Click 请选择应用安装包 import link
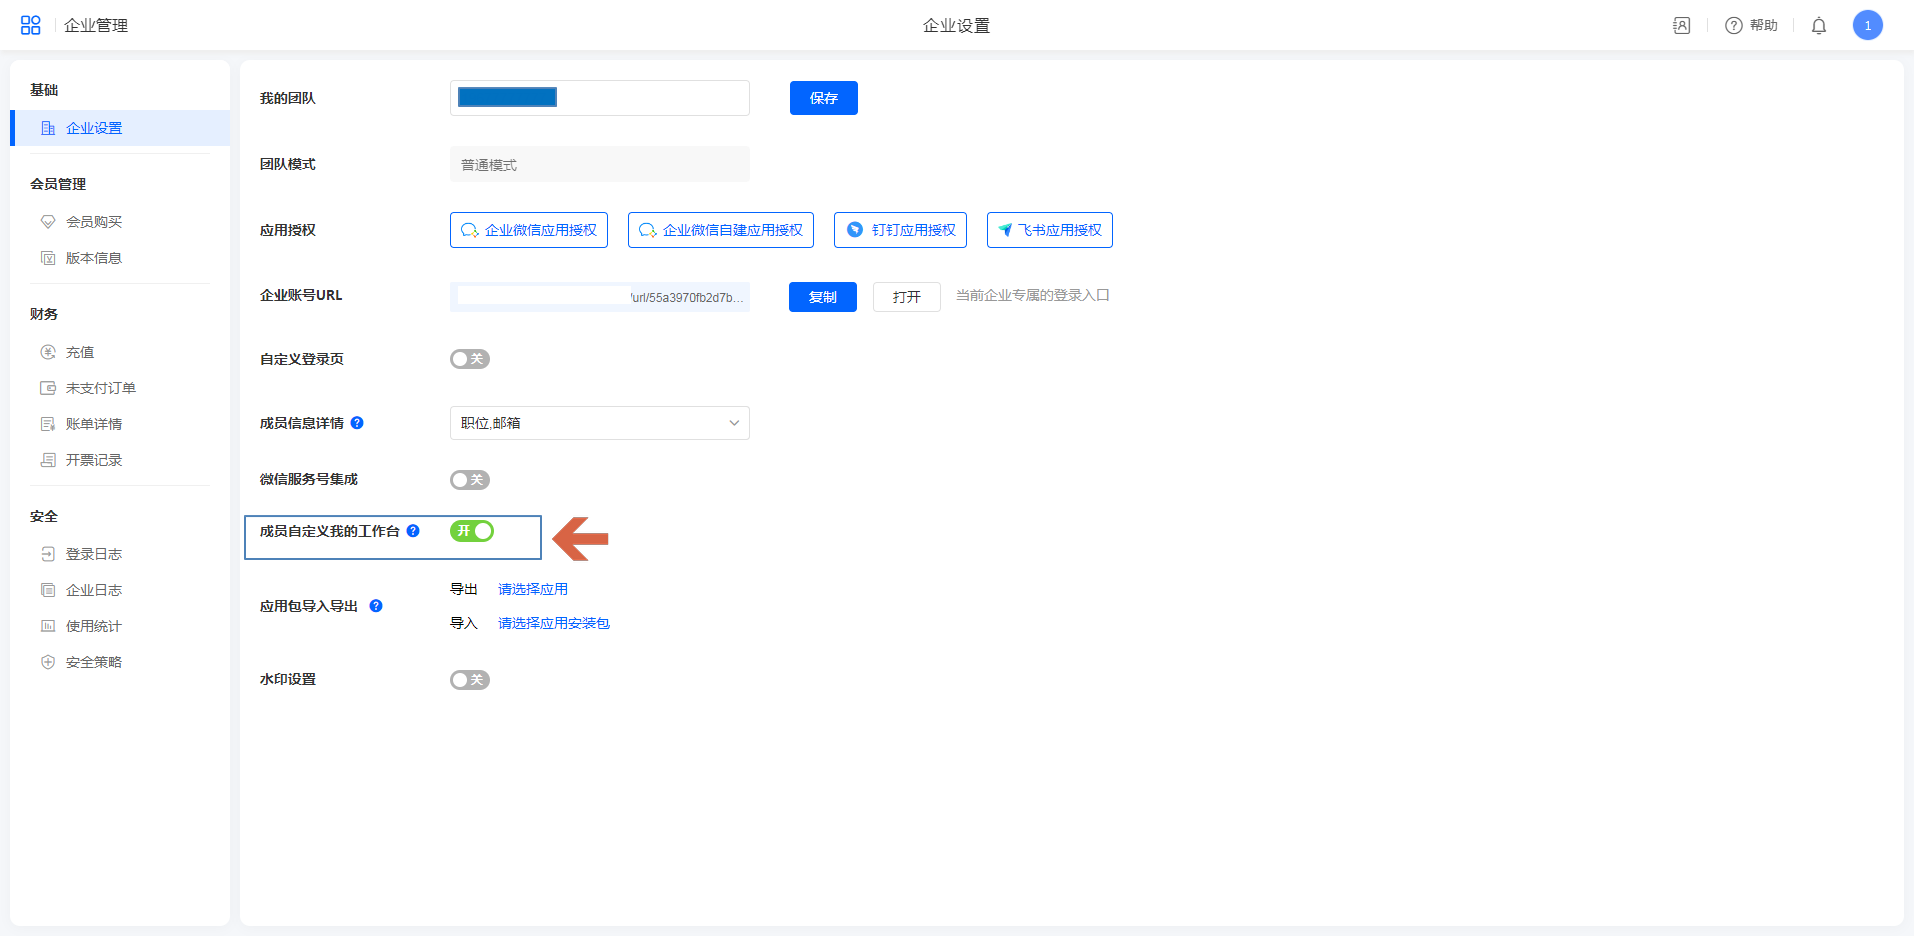Viewport: 1914px width, 936px height. pyautogui.click(x=553, y=623)
